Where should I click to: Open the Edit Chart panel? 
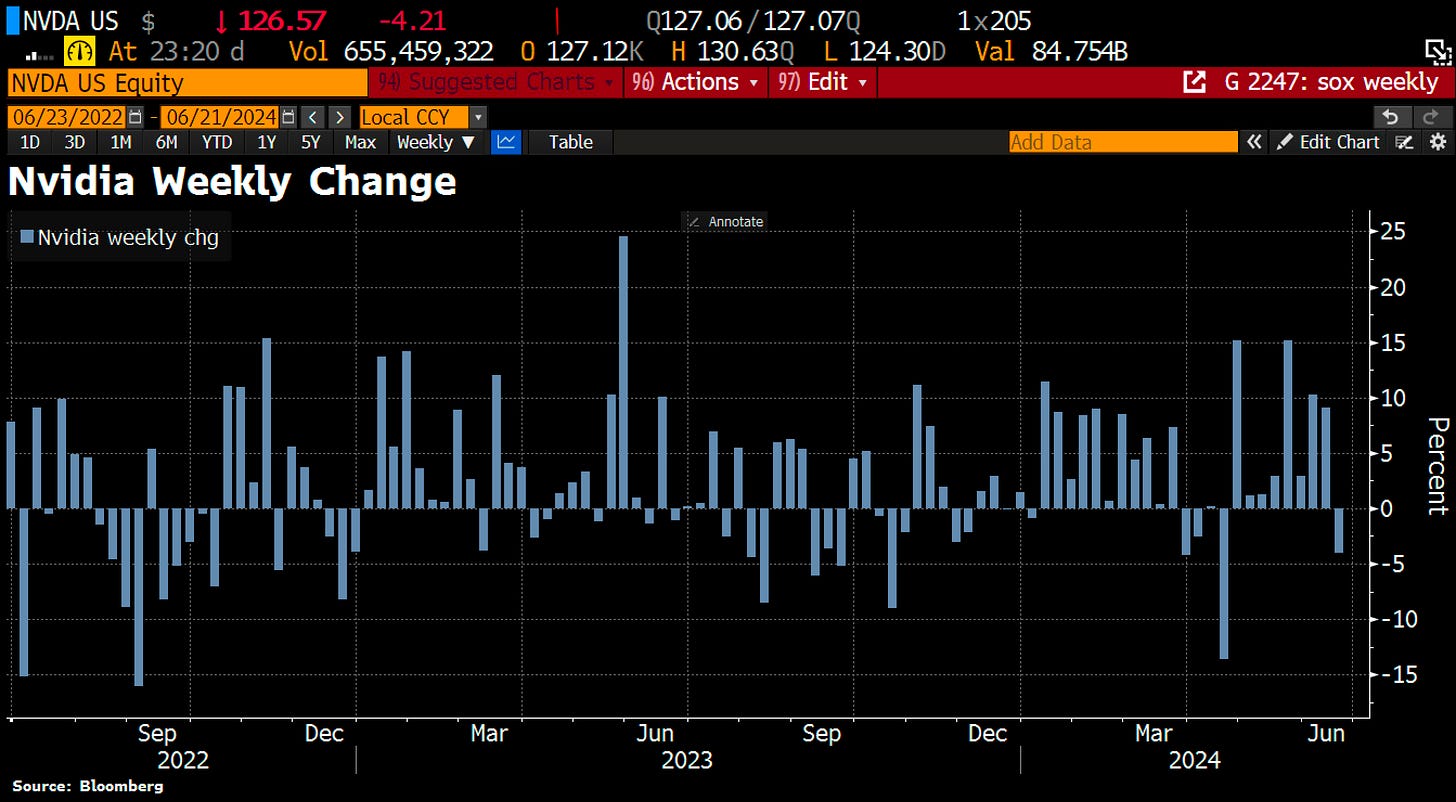[x=1328, y=142]
